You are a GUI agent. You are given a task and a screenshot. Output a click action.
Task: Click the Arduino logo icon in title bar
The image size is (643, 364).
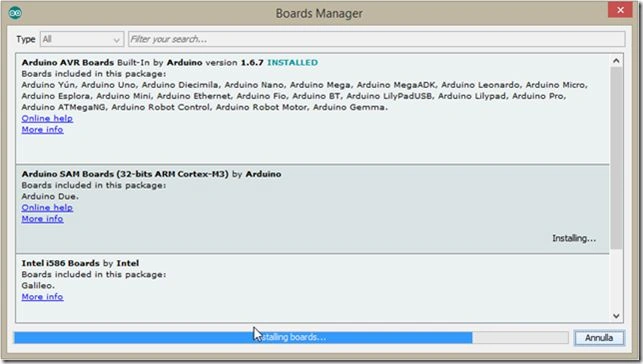pyautogui.click(x=15, y=13)
